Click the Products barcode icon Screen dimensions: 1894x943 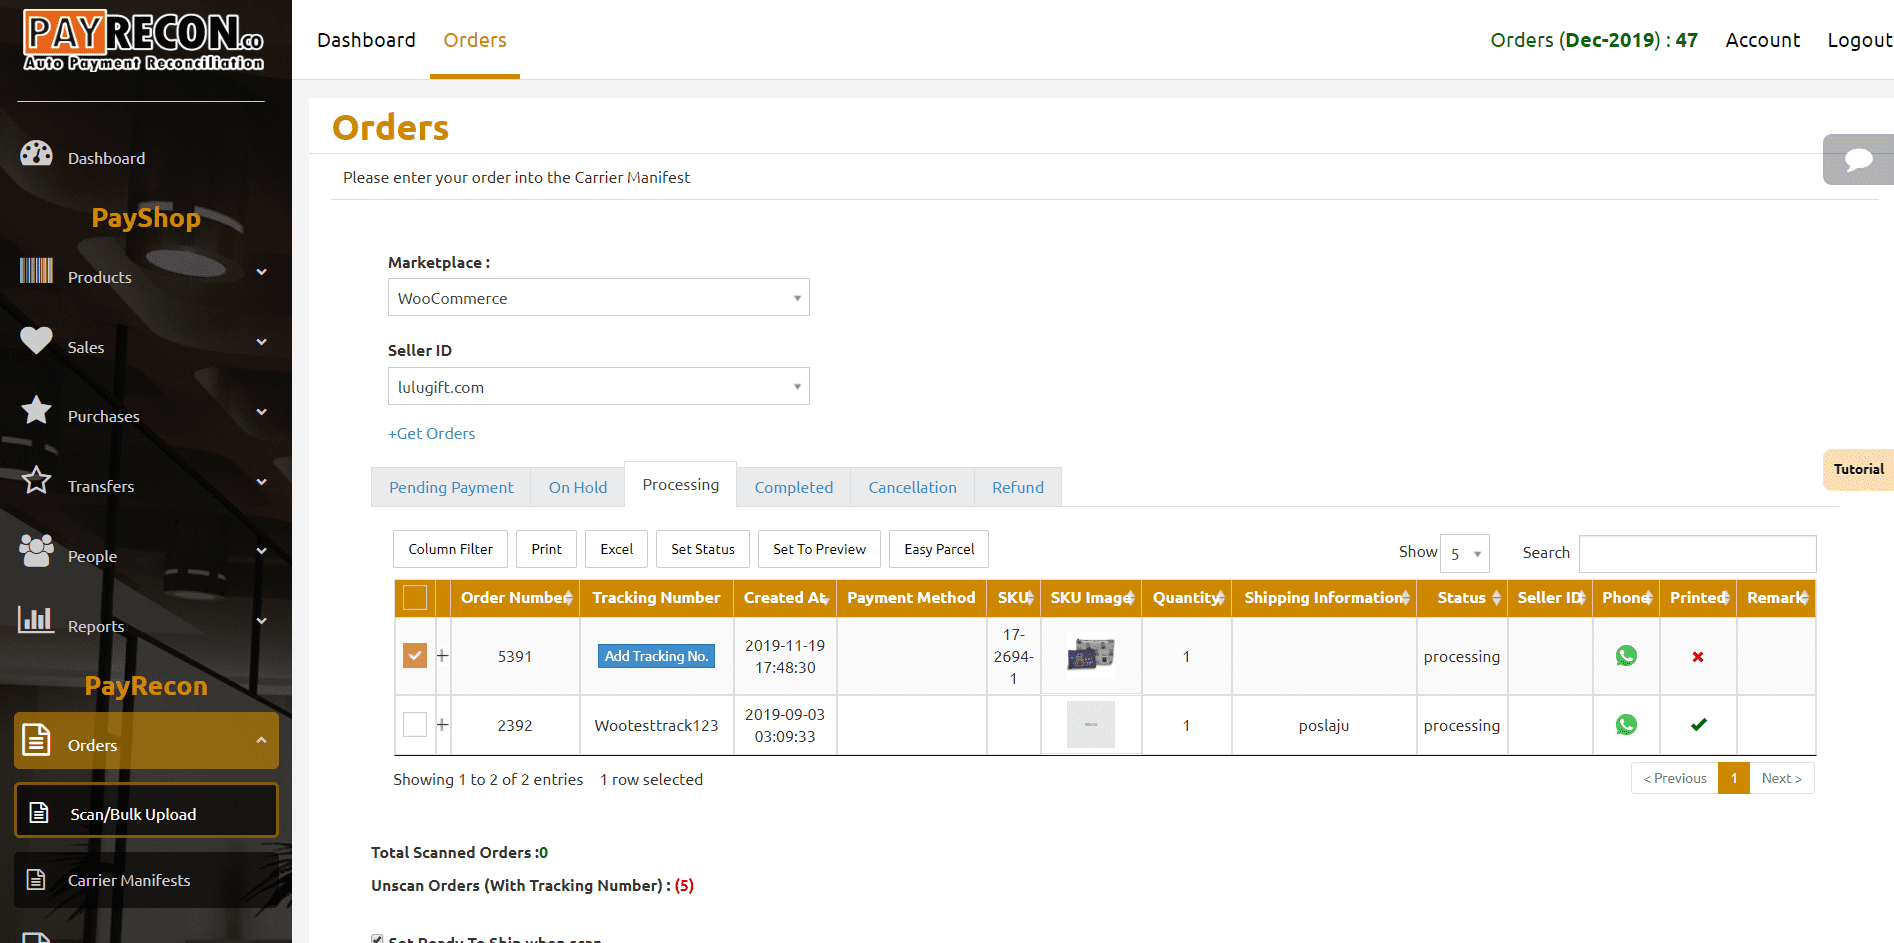(36, 271)
